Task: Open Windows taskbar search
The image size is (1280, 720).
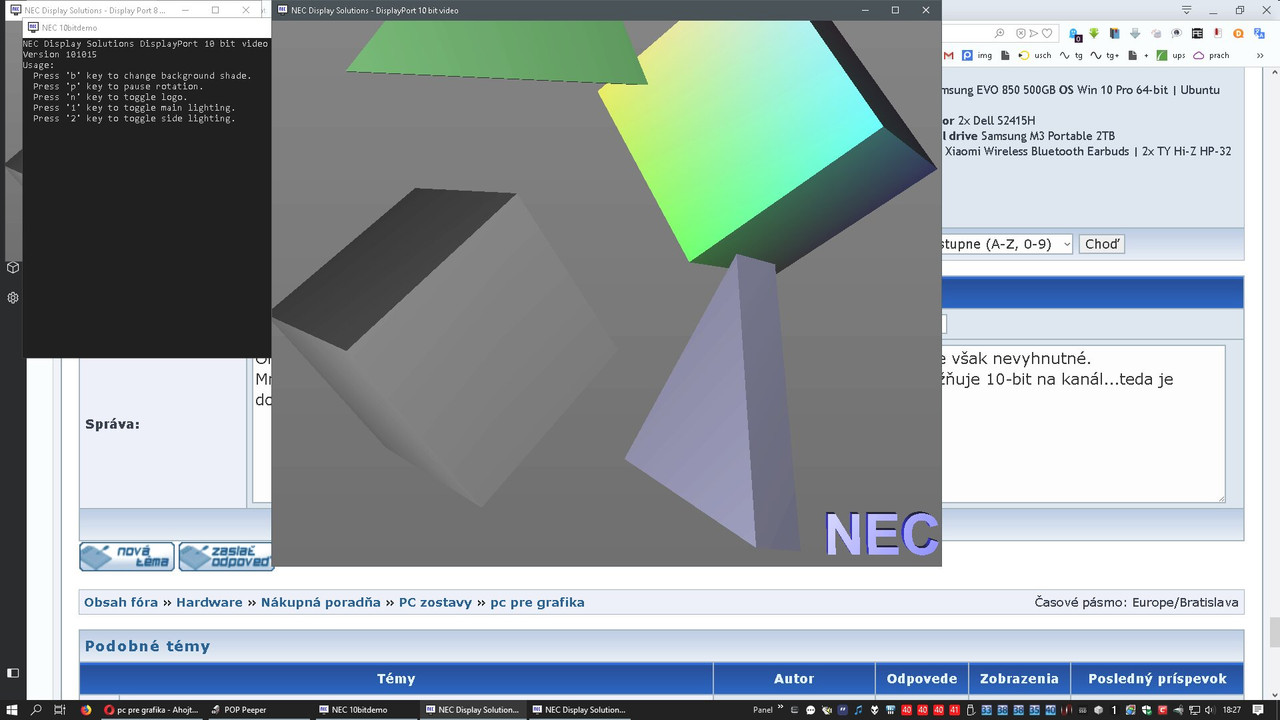Action: coord(37,710)
